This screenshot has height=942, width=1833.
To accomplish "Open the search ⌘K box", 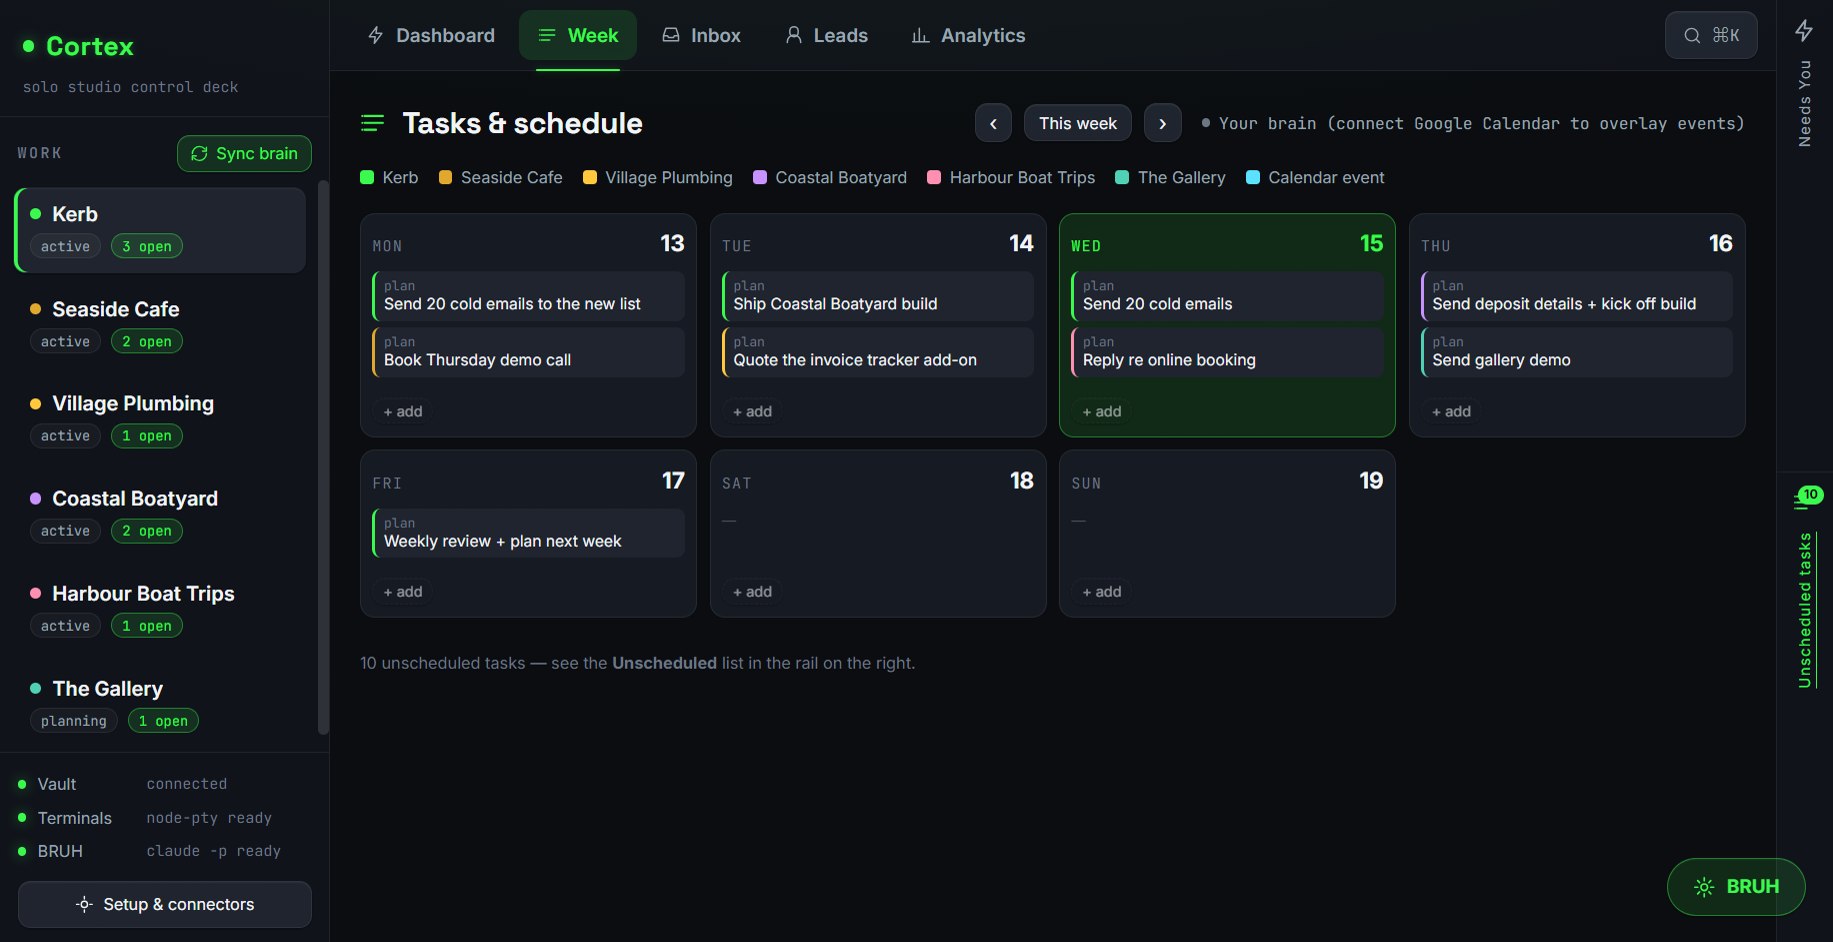I will [1711, 35].
